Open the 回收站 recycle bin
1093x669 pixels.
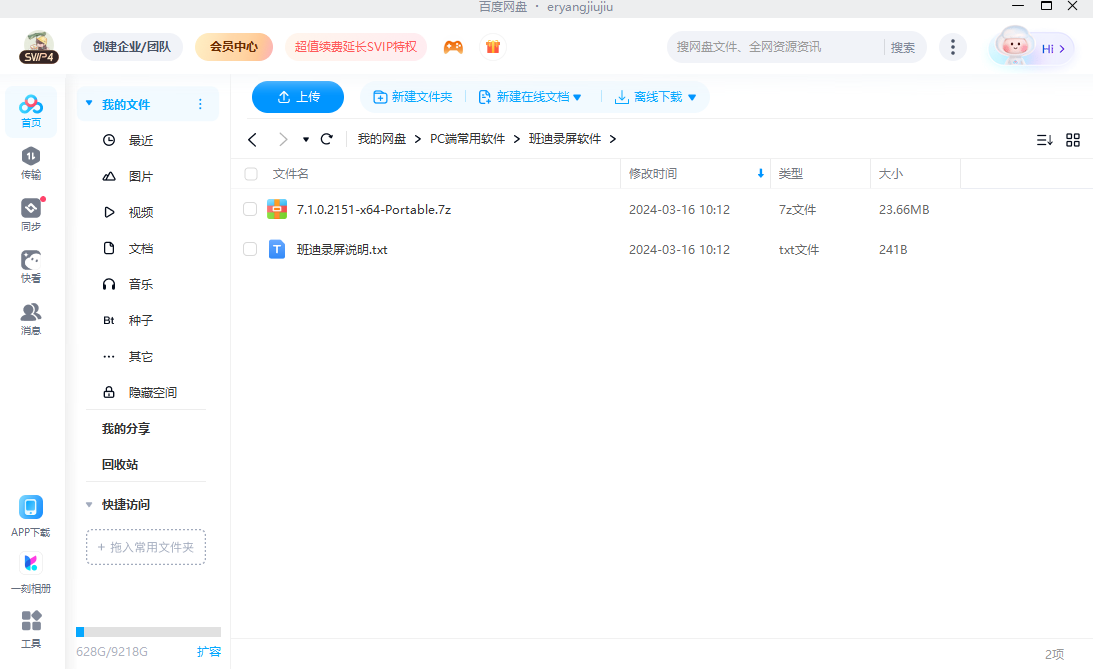point(120,465)
